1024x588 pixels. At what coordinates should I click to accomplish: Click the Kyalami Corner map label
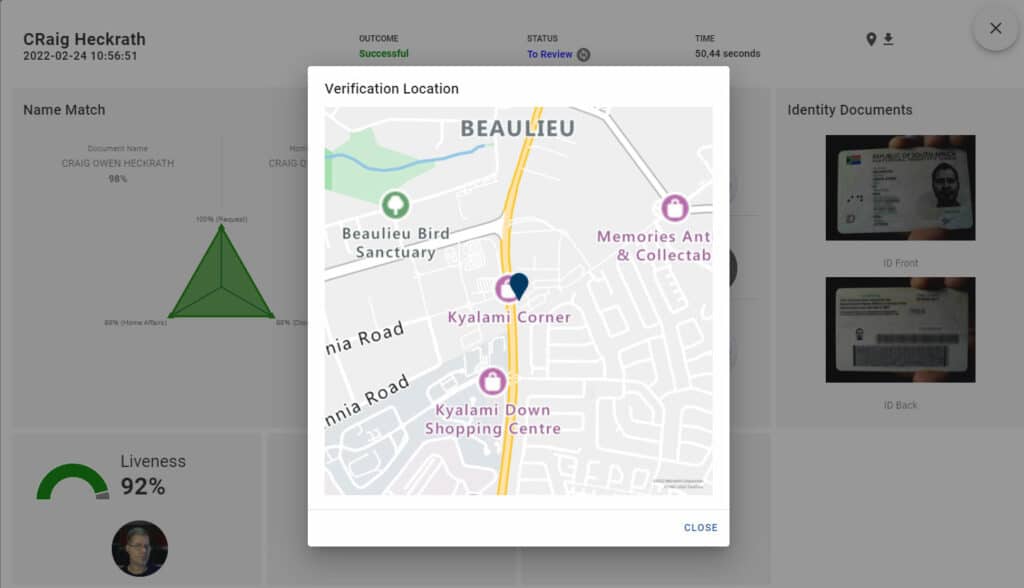coord(509,317)
